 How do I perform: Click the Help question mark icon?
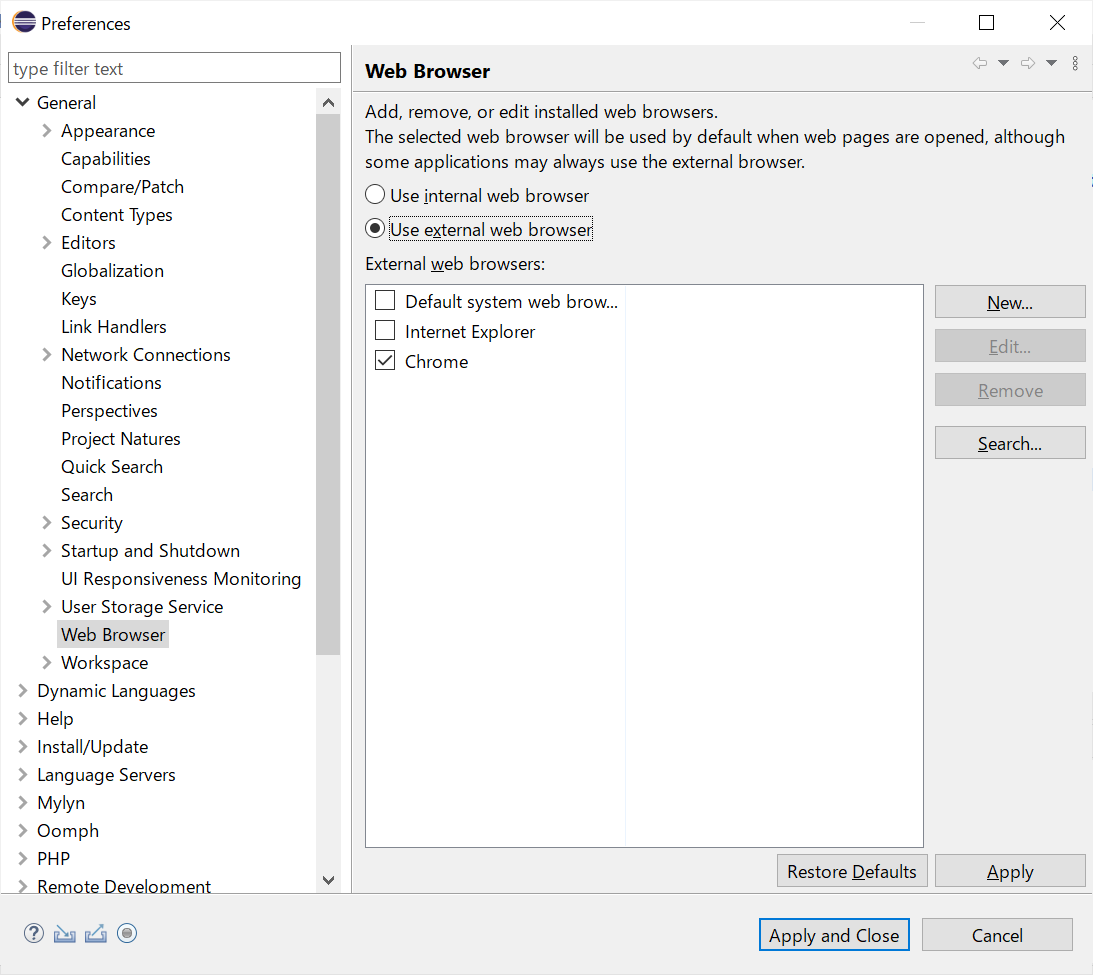(x=33, y=933)
